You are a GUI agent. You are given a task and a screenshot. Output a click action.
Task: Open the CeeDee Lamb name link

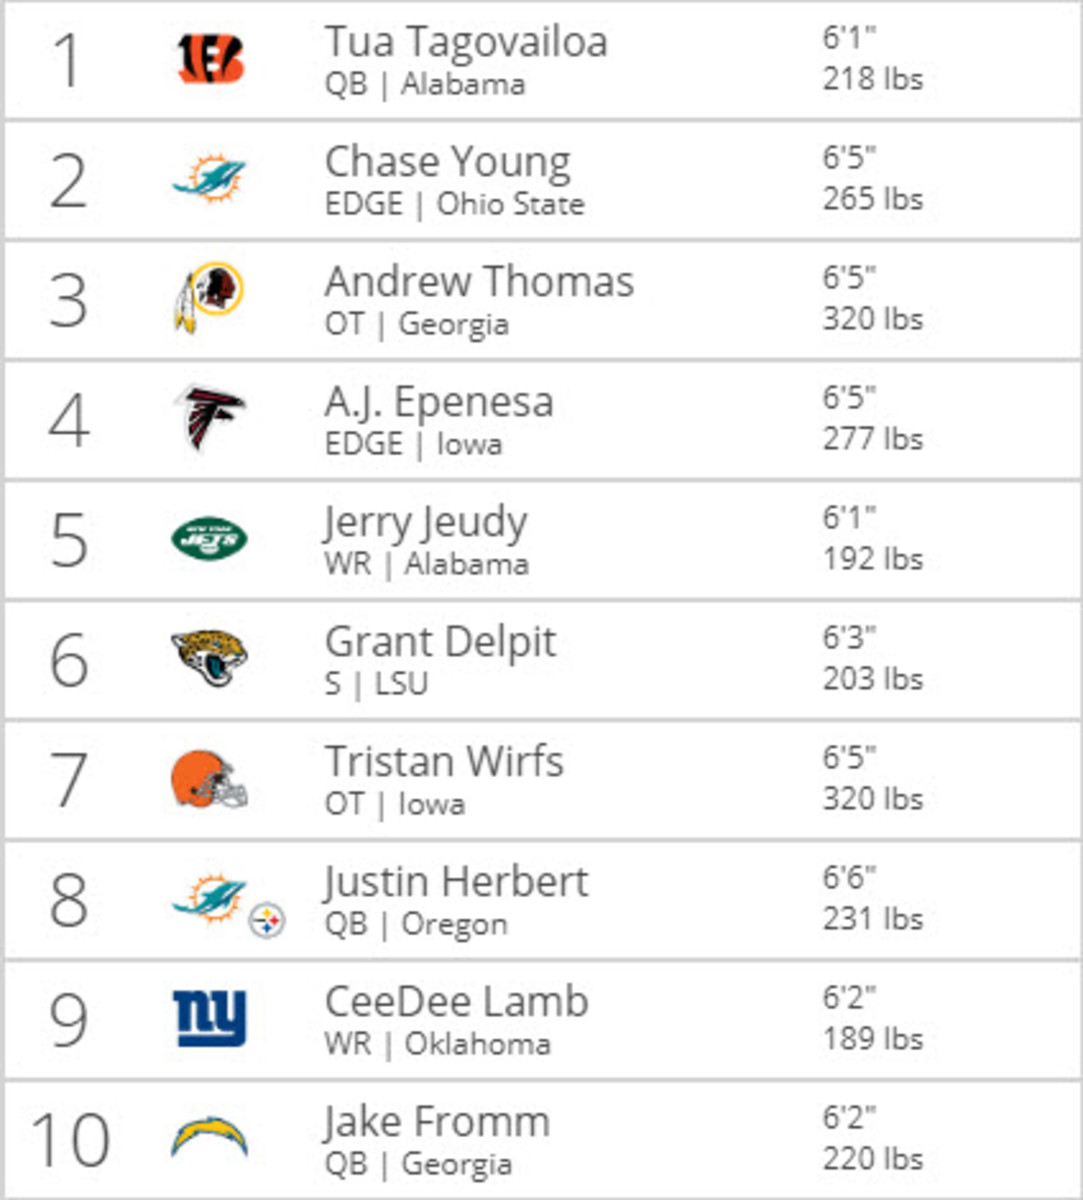[457, 1002]
